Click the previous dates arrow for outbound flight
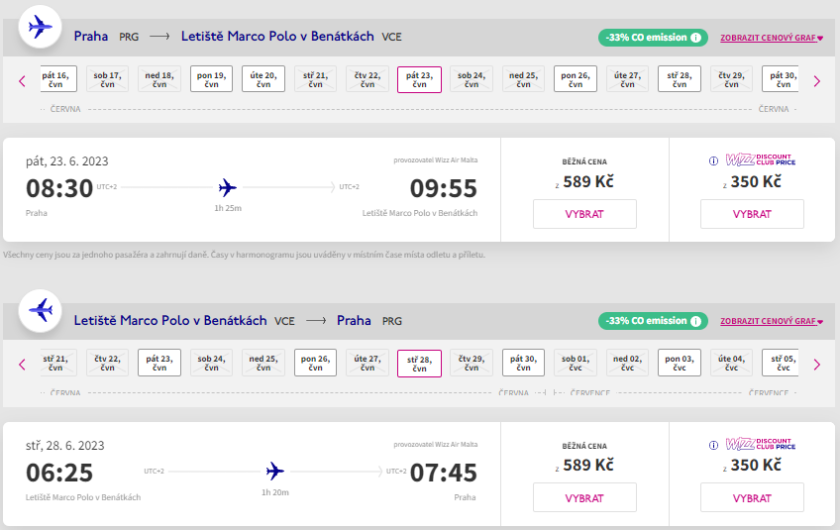This screenshot has width=840, height=530. pos(22,81)
